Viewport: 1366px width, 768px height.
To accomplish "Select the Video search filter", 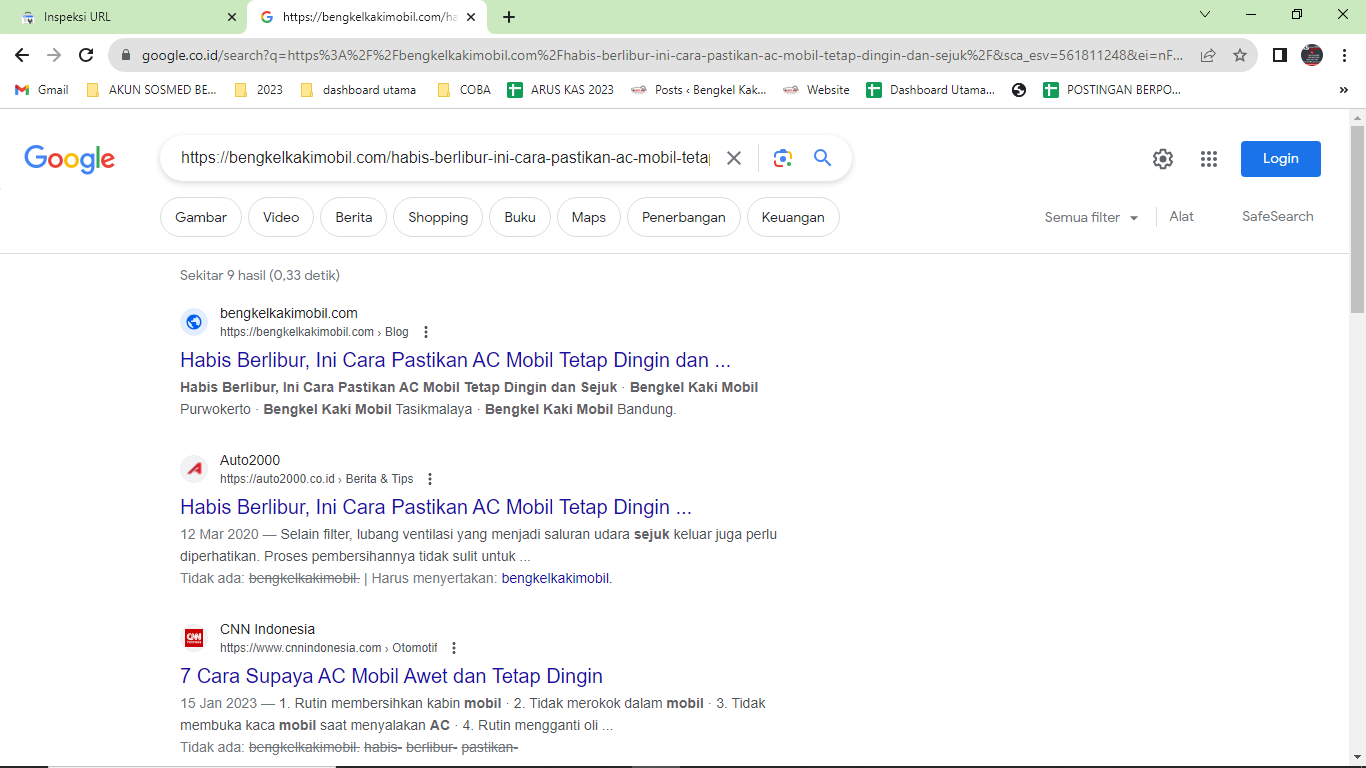I will 281,217.
